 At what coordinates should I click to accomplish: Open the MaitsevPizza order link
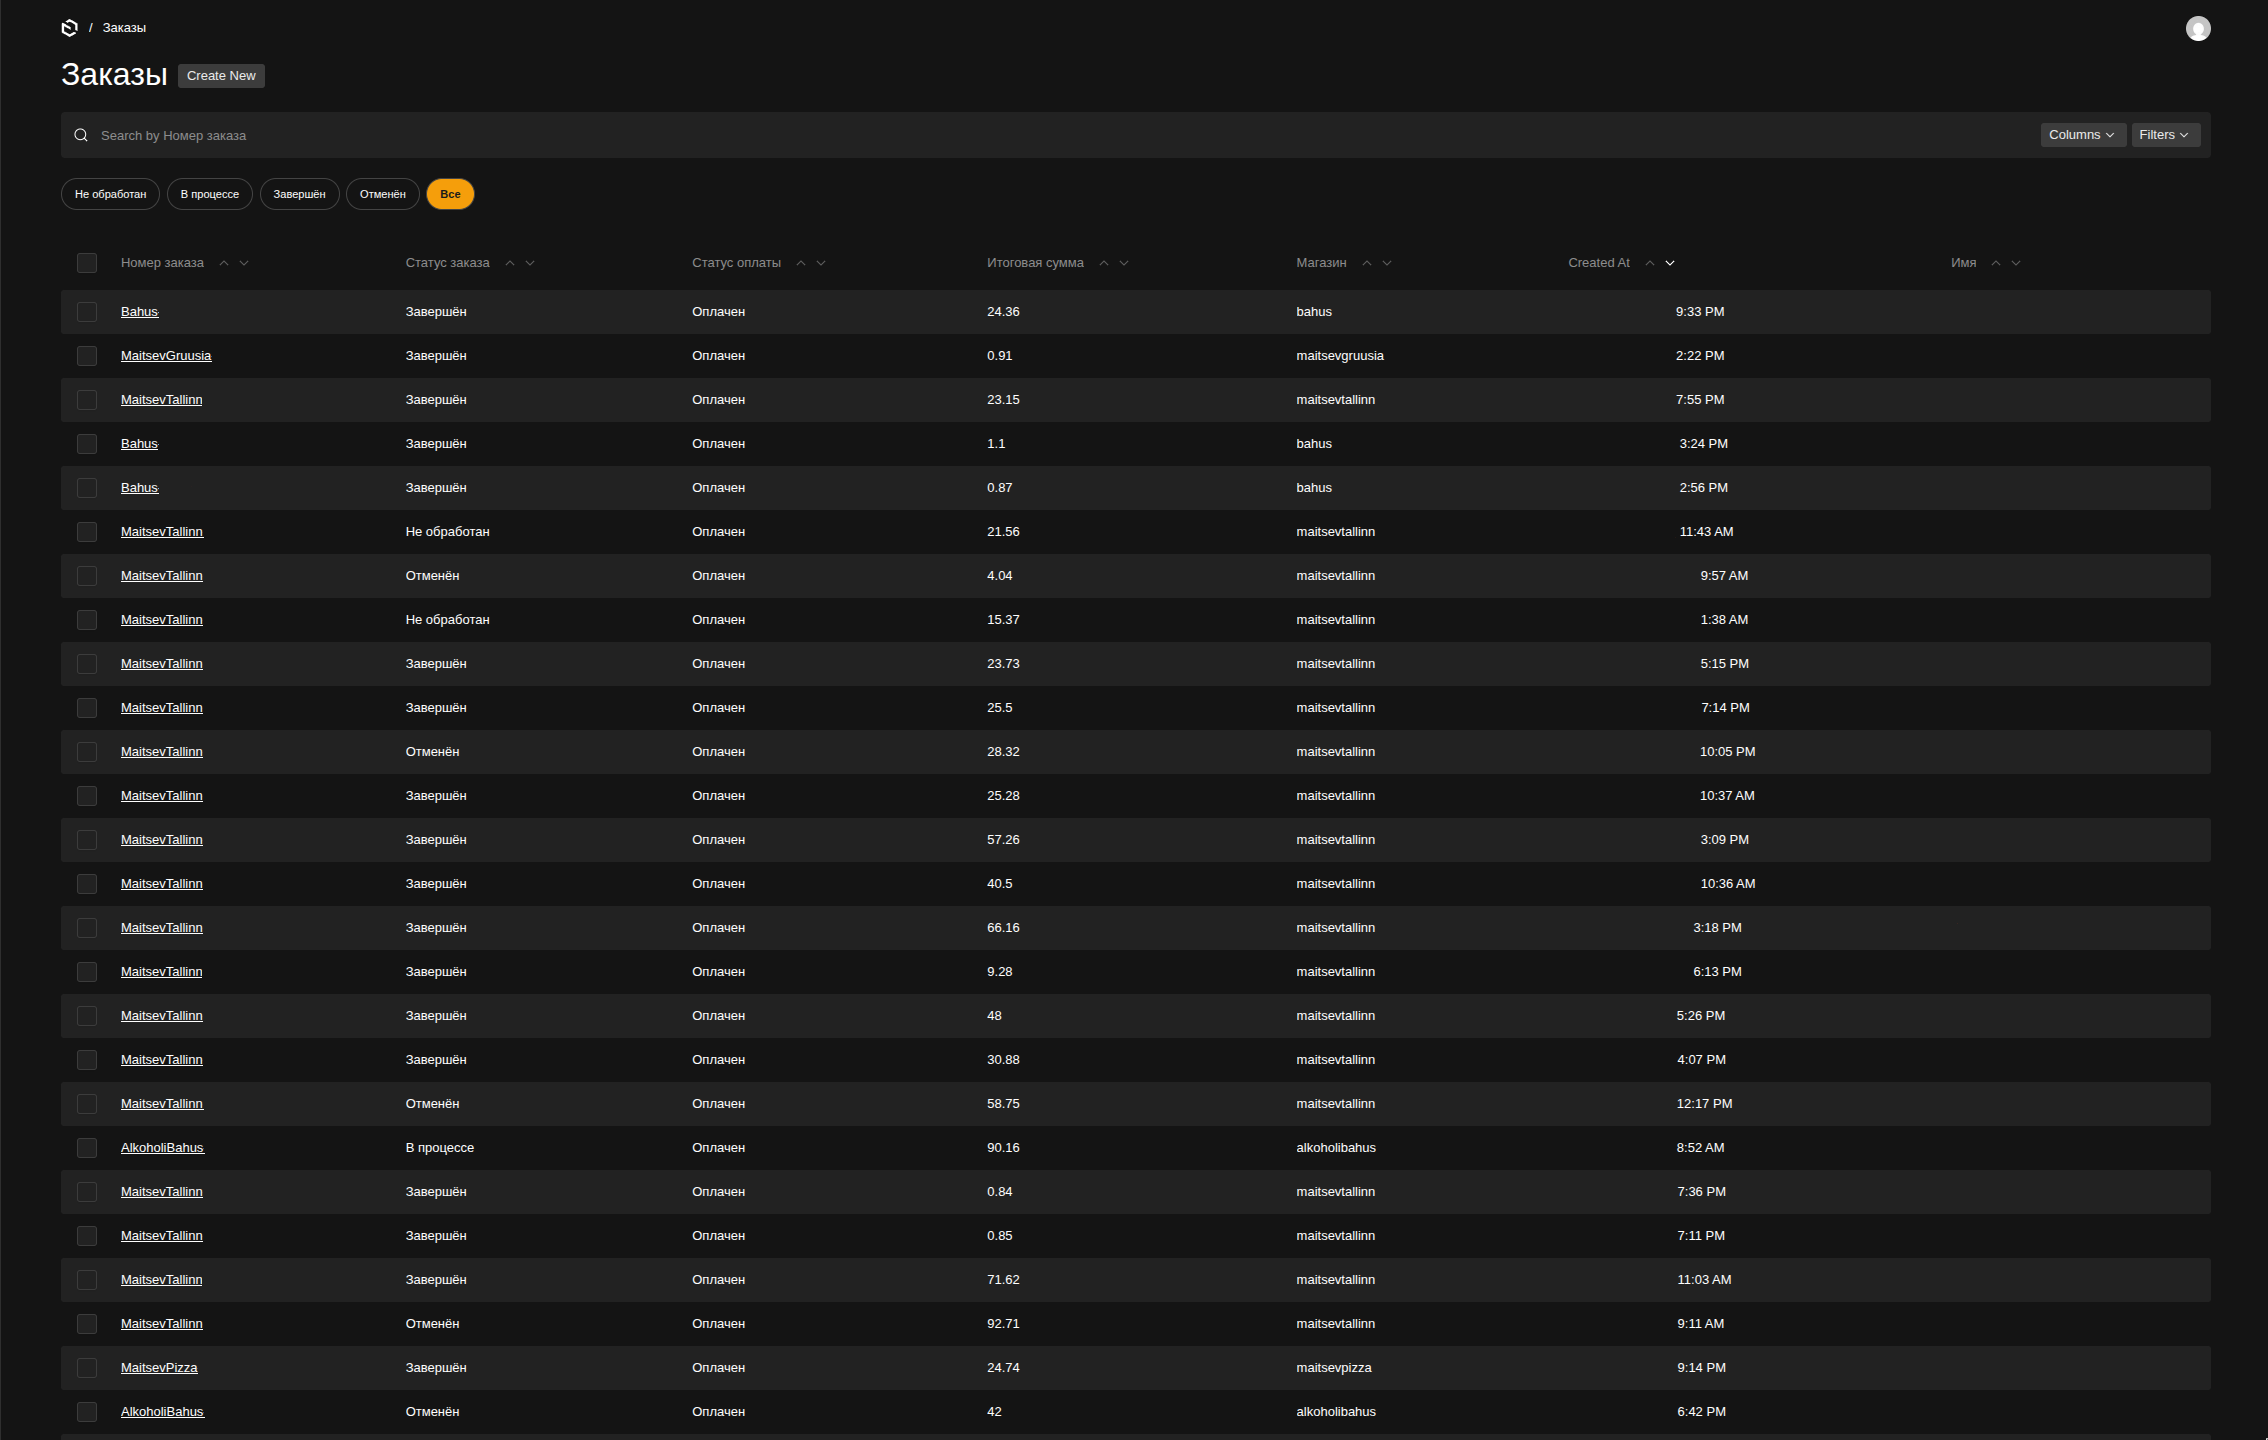[159, 1368]
